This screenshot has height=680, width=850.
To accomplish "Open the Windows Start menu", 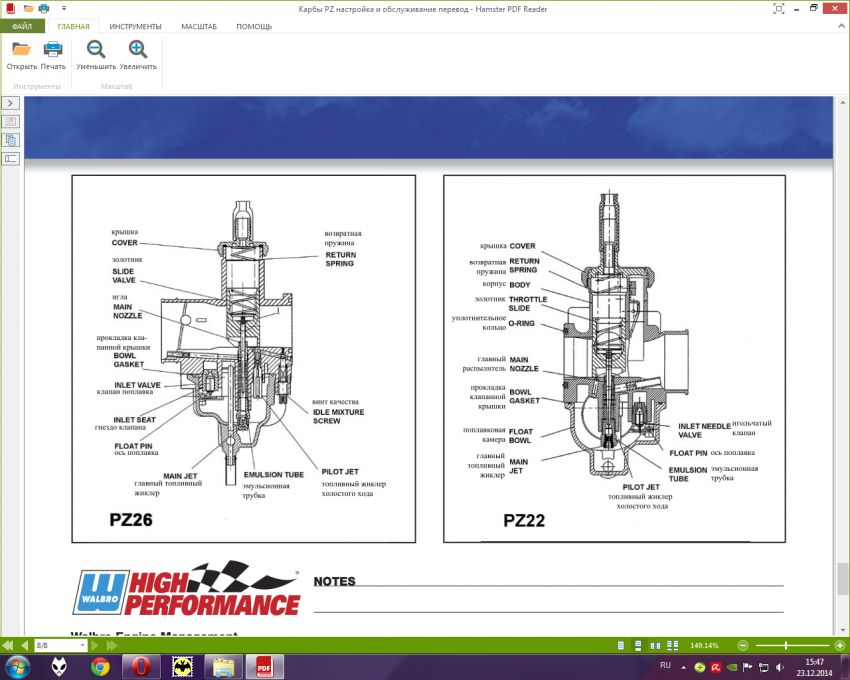I will pyautogui.click(x=17, y=666).
